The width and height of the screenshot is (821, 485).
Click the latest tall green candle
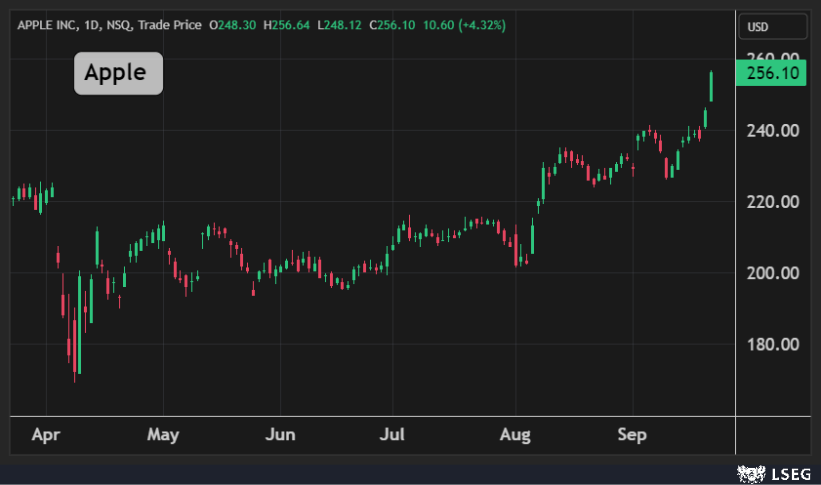tap(711, 87)
